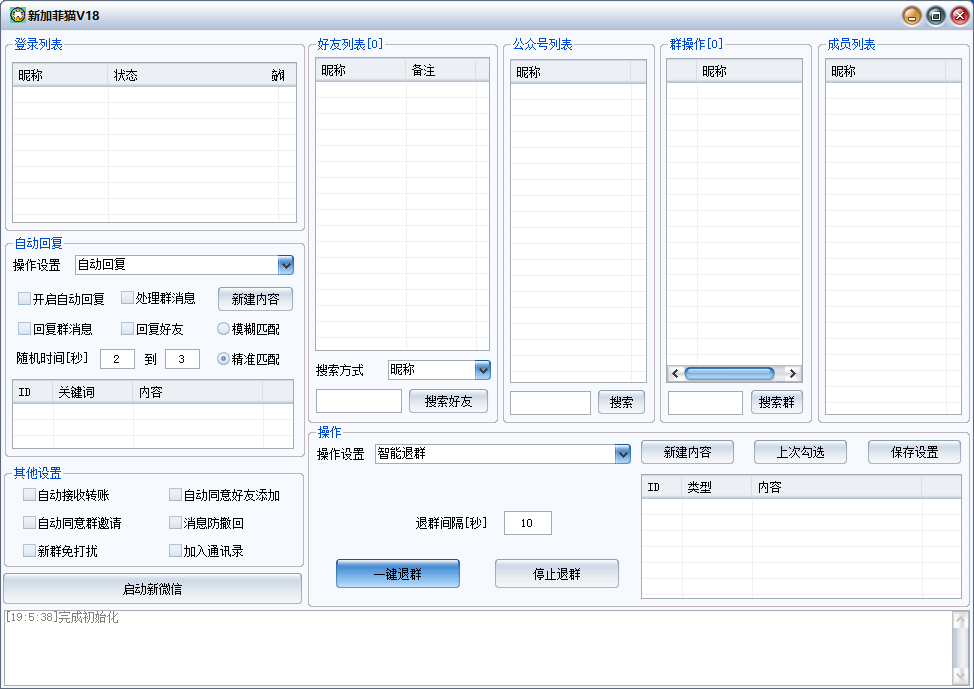Open the 自动回复 operation settings dropdown

(286, 265)
